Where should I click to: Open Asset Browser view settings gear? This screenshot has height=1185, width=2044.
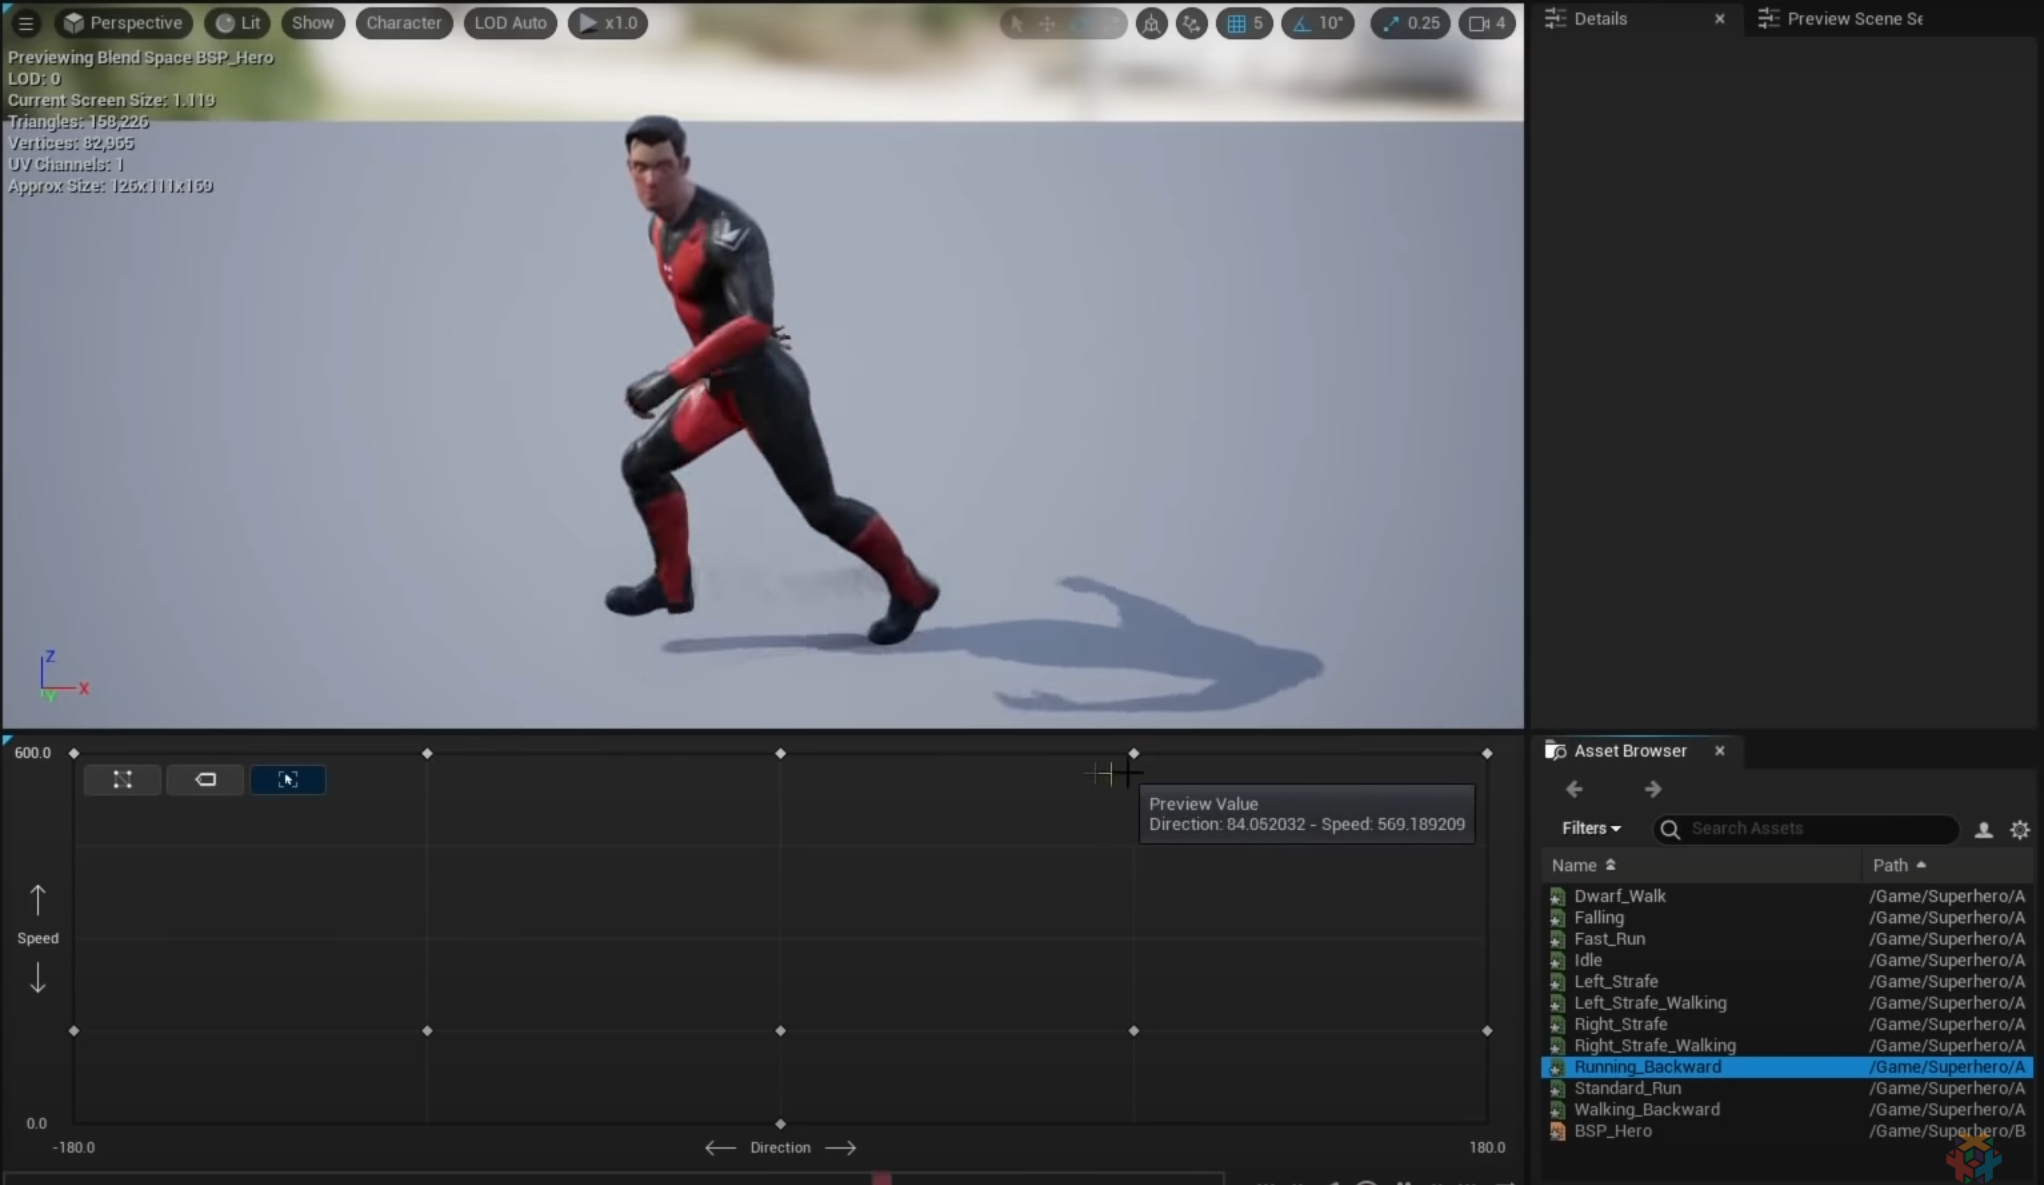2019,829
